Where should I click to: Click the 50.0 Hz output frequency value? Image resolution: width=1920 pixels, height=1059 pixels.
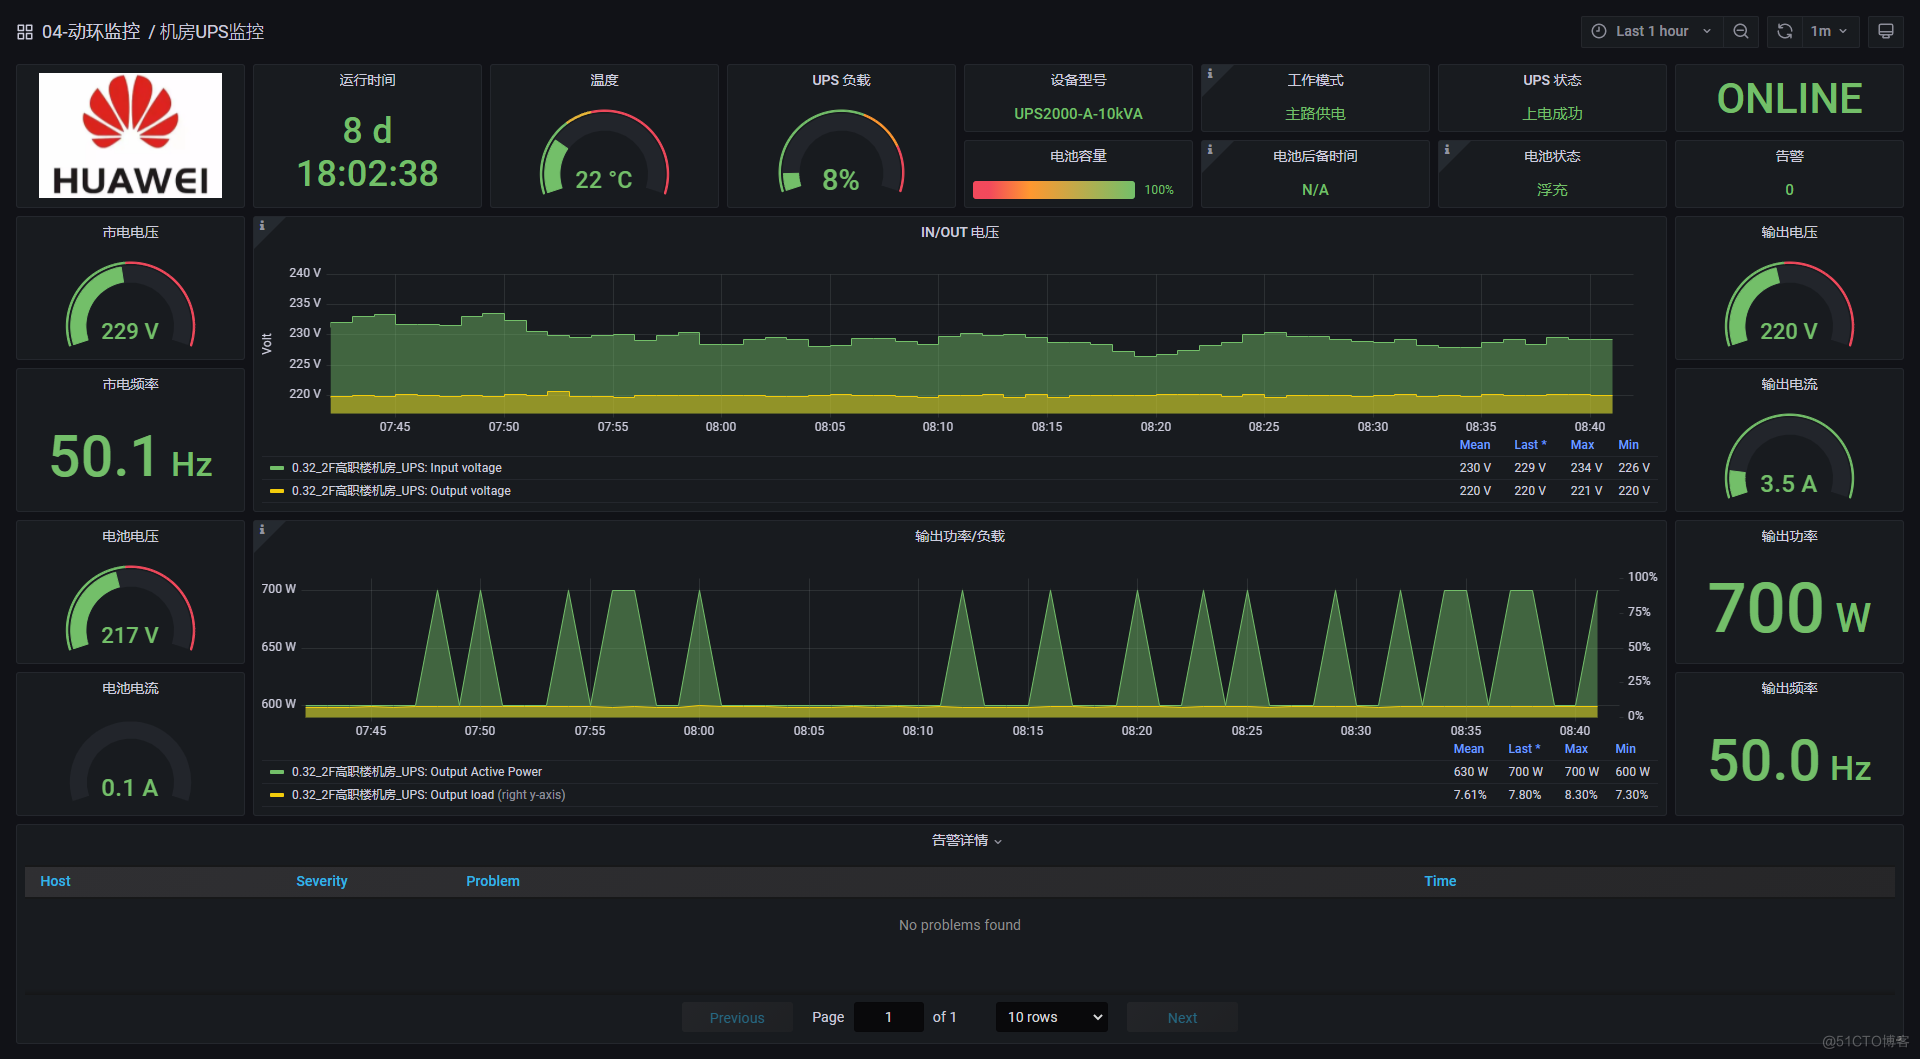(x=1789, y=760)
